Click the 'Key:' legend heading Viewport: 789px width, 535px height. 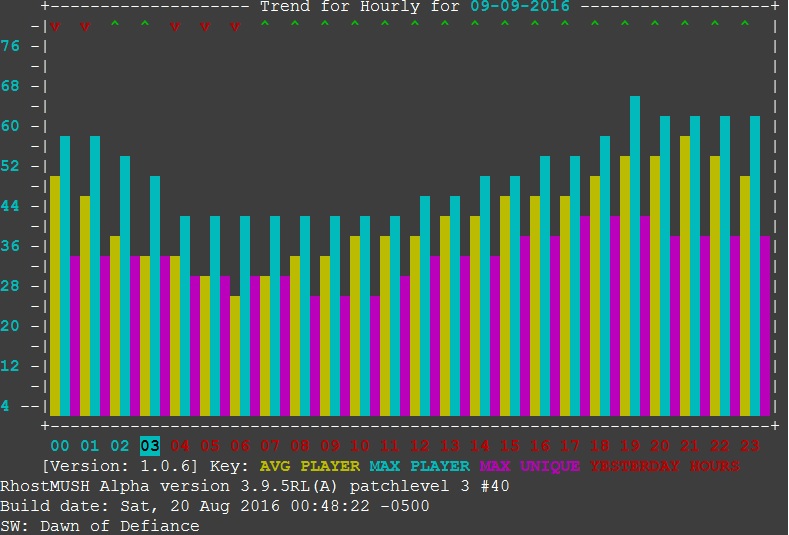[x=229, y=466]
